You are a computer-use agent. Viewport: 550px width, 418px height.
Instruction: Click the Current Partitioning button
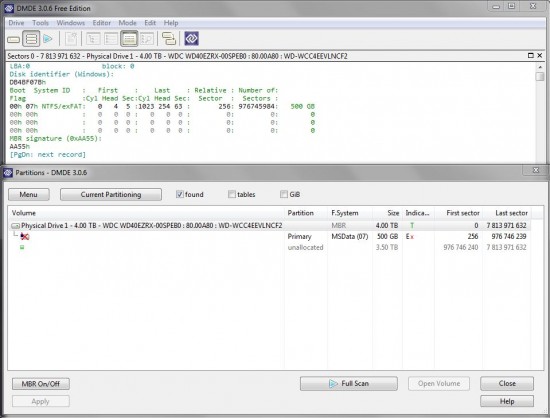point(111,195)
